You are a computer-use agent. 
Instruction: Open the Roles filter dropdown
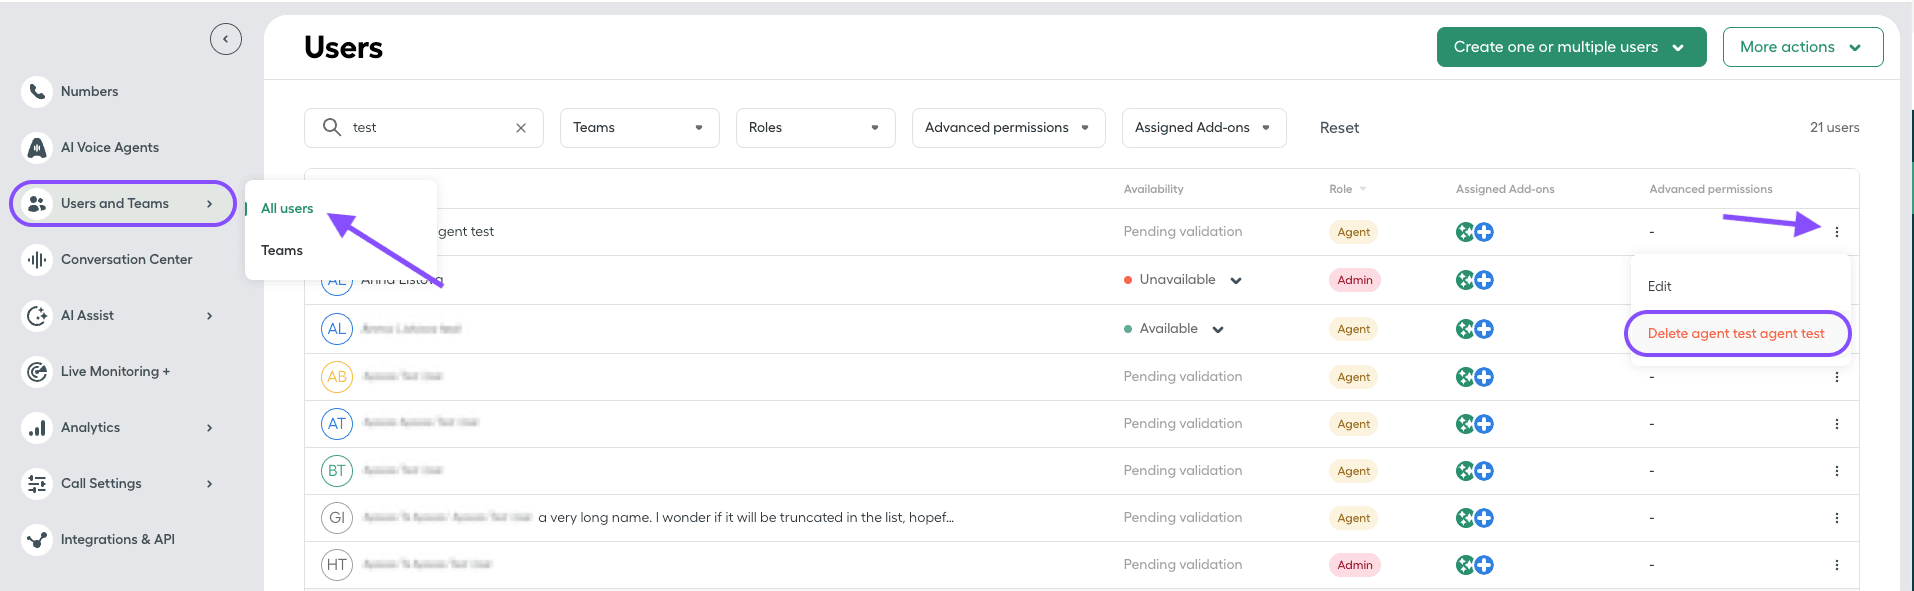pos(816,128)
